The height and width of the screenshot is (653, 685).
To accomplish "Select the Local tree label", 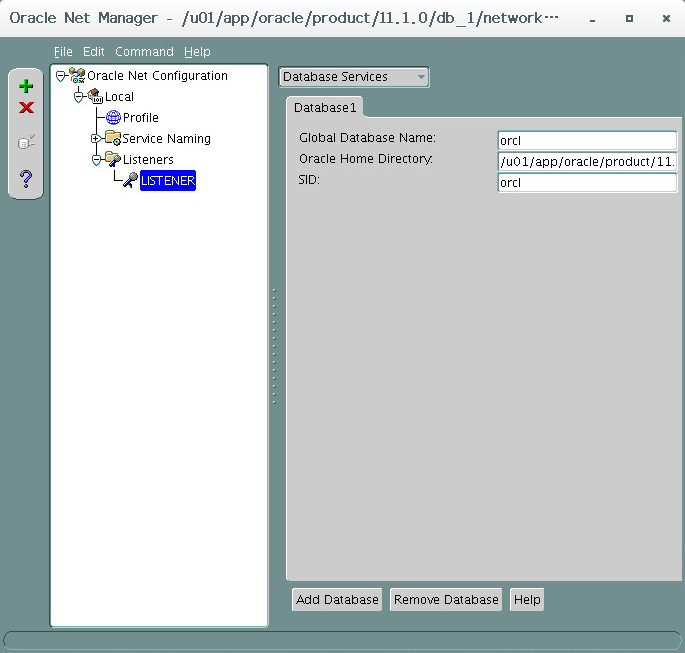I will [x=119, y=97].
